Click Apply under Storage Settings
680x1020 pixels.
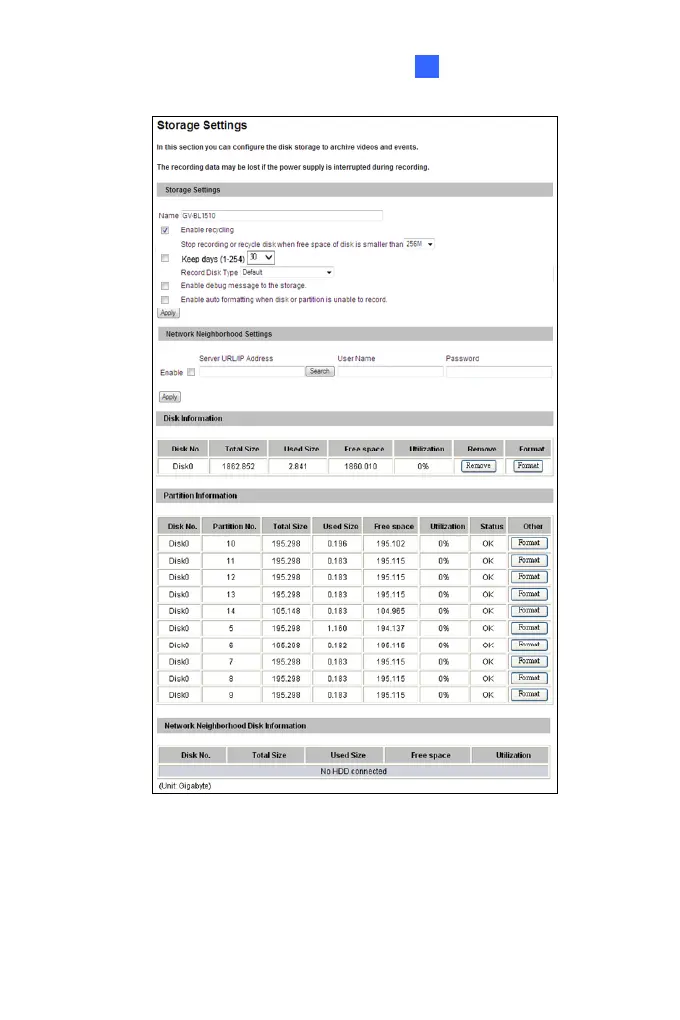tap(169, 313)
